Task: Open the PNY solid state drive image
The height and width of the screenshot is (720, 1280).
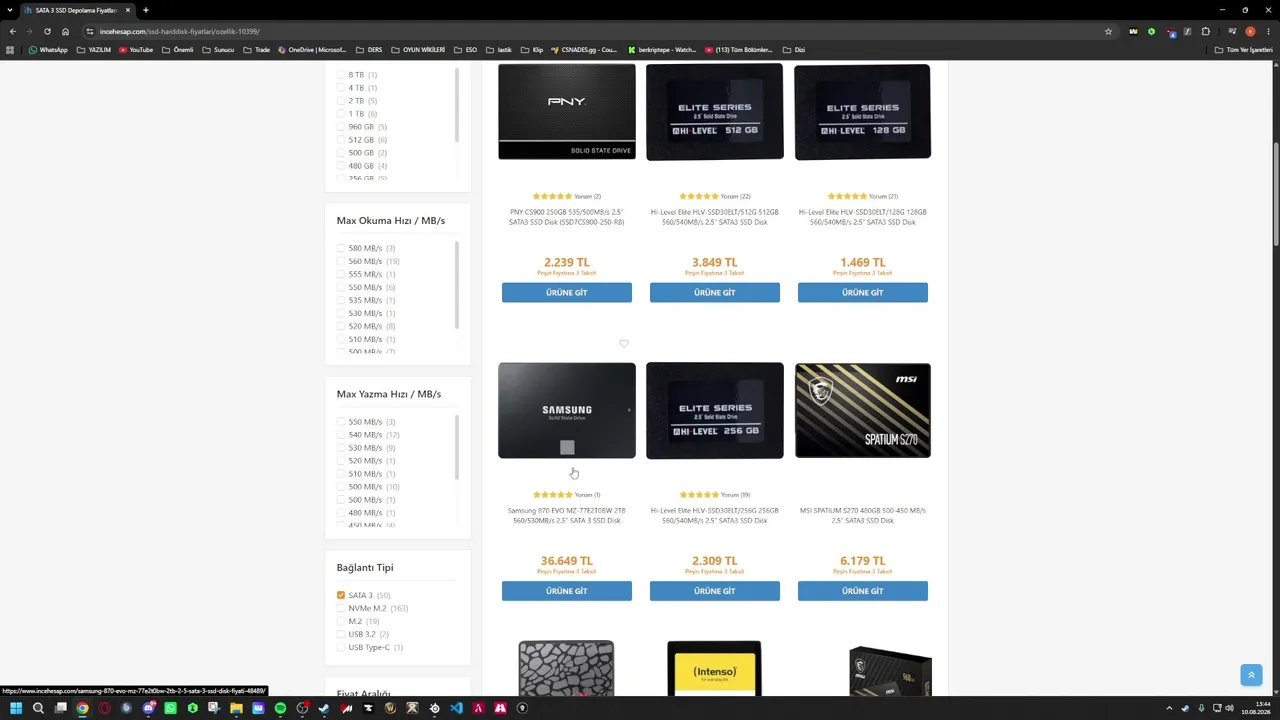Action: [x=567, y=111]
